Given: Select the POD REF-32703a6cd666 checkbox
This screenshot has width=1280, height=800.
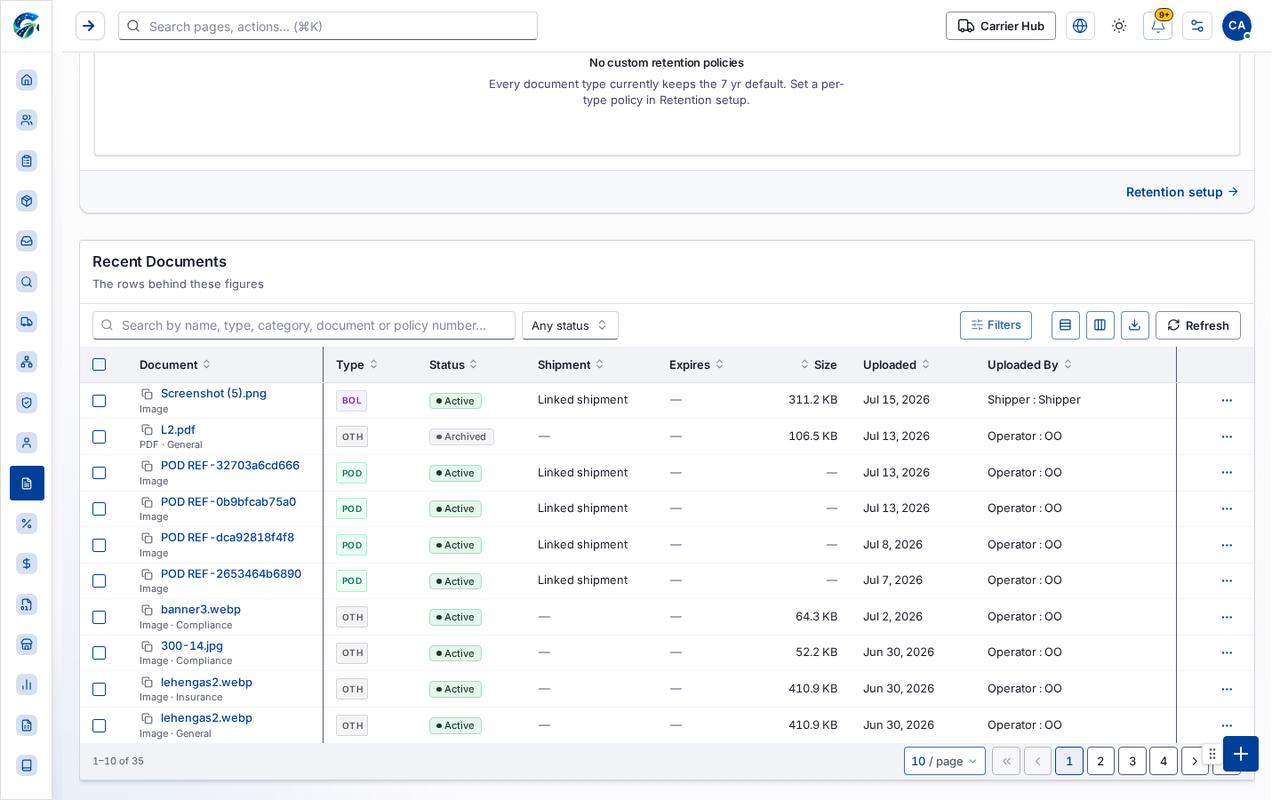Looking at the screenshot, I should [x=99, y=473].
